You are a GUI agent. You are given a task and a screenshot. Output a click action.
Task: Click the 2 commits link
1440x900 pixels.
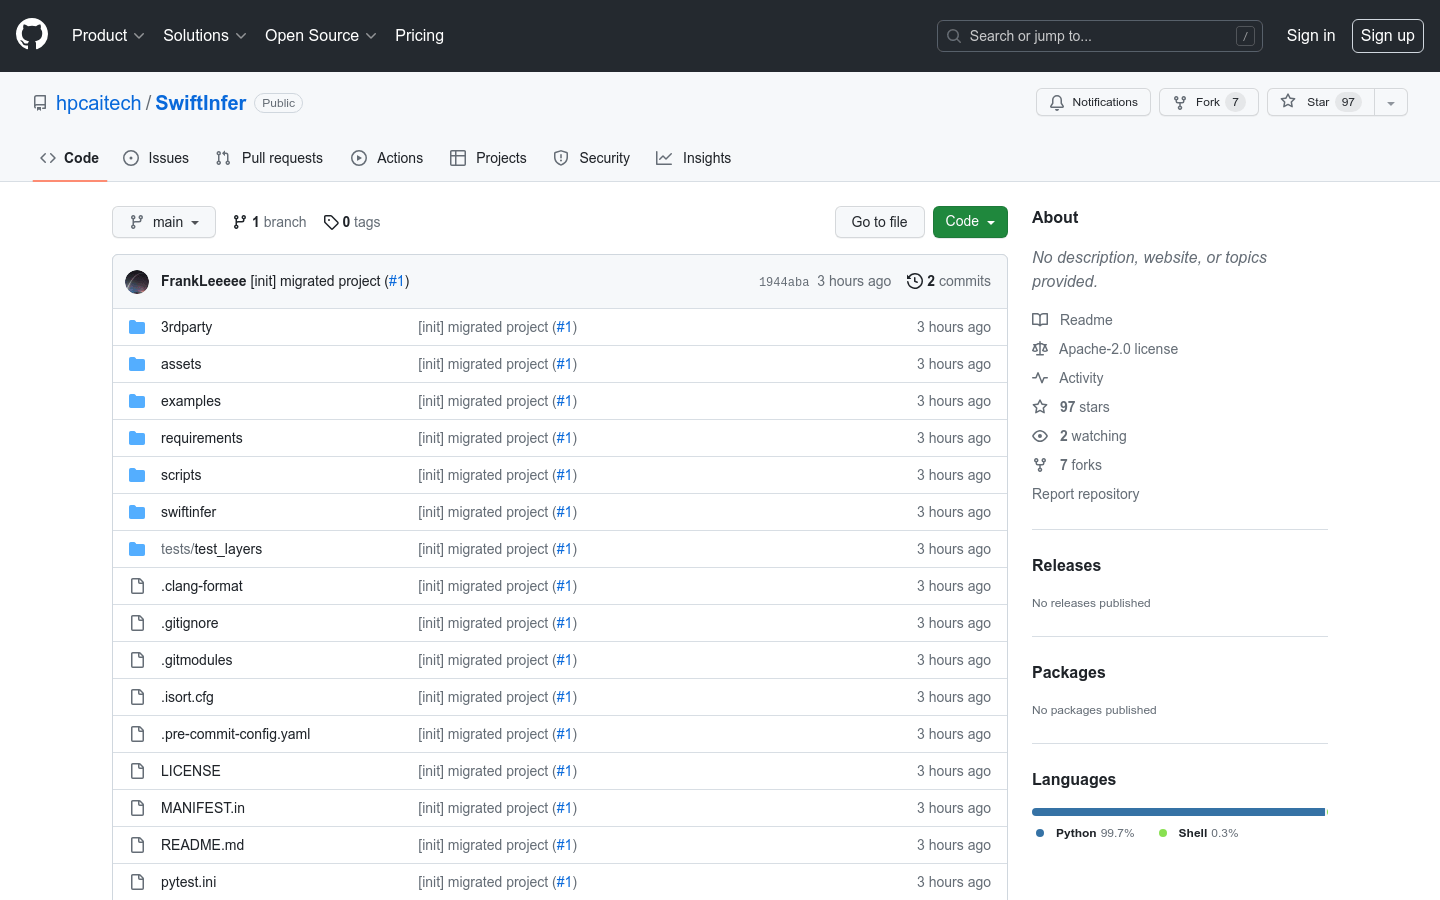point(949,281)
